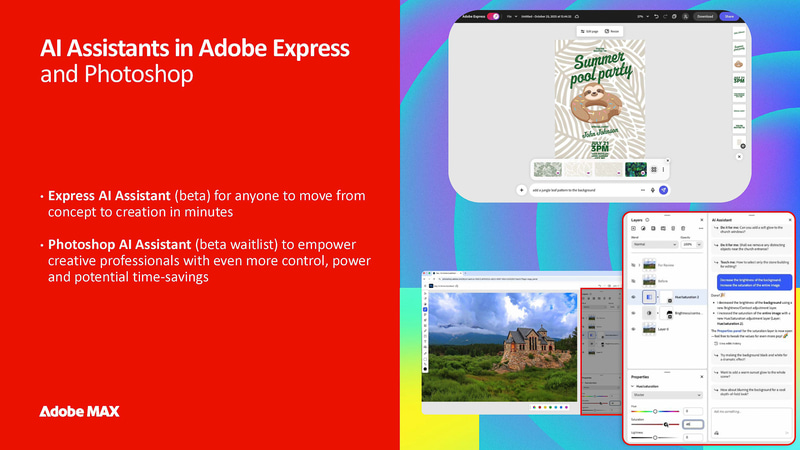Choose the first green leaf pattern result
The image size is (800, 450).
547,169
